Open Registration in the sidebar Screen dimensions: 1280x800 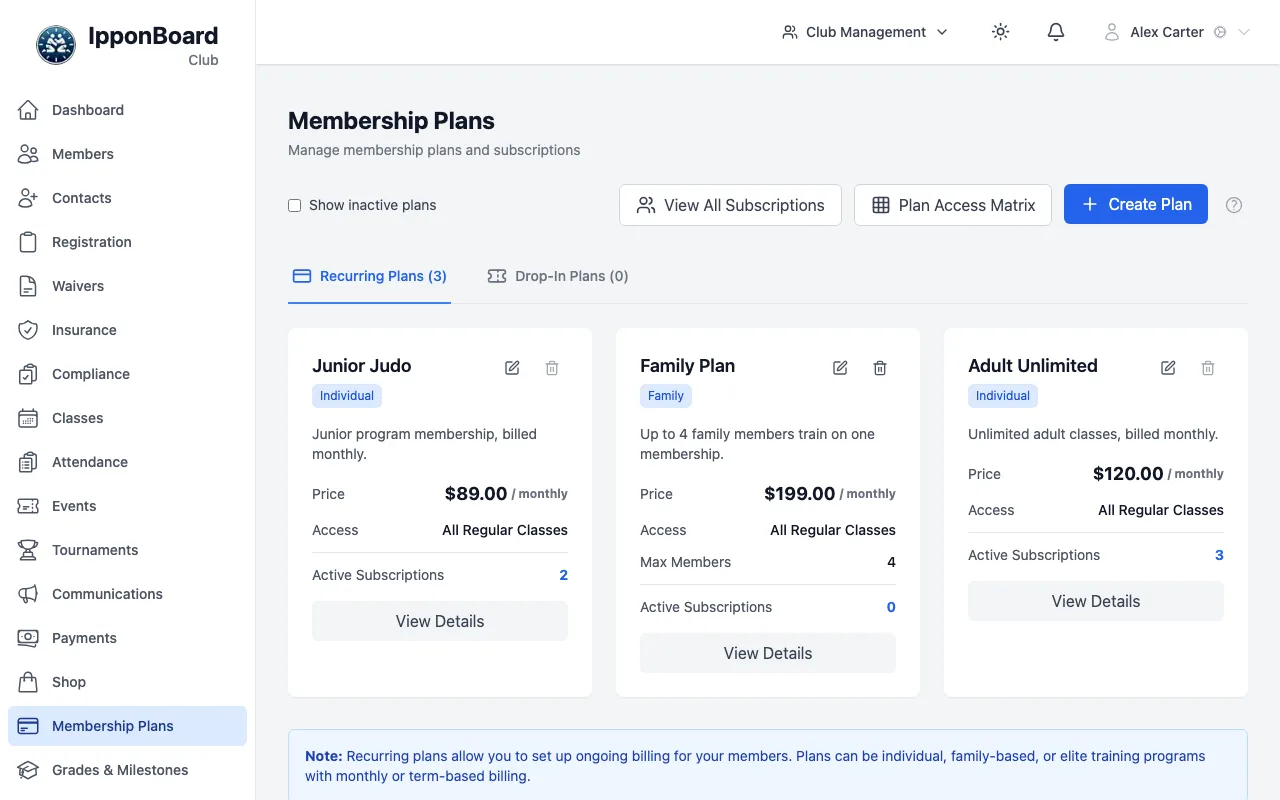(x=127, y=242)
